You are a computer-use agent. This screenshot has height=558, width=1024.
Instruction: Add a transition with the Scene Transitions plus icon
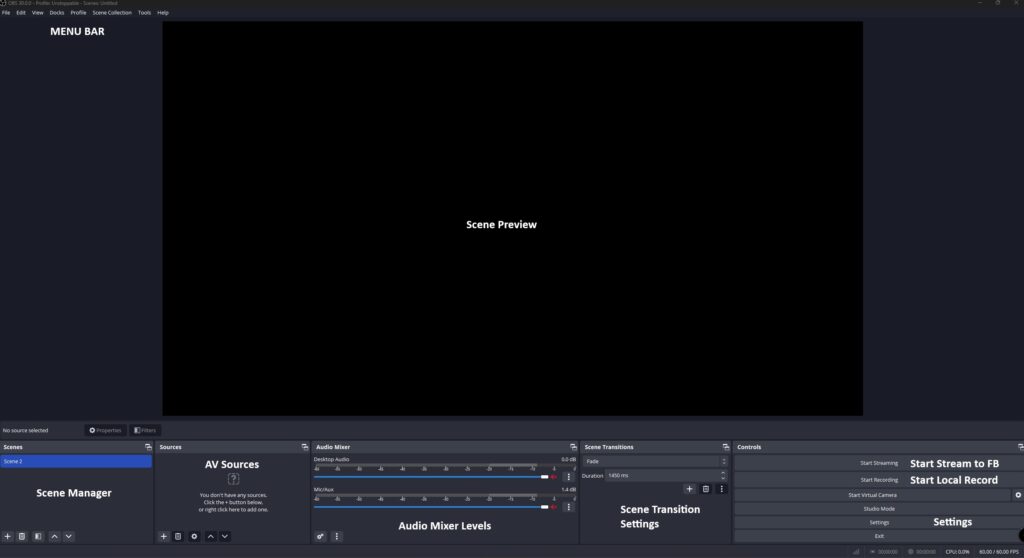(x=689, y=489)
